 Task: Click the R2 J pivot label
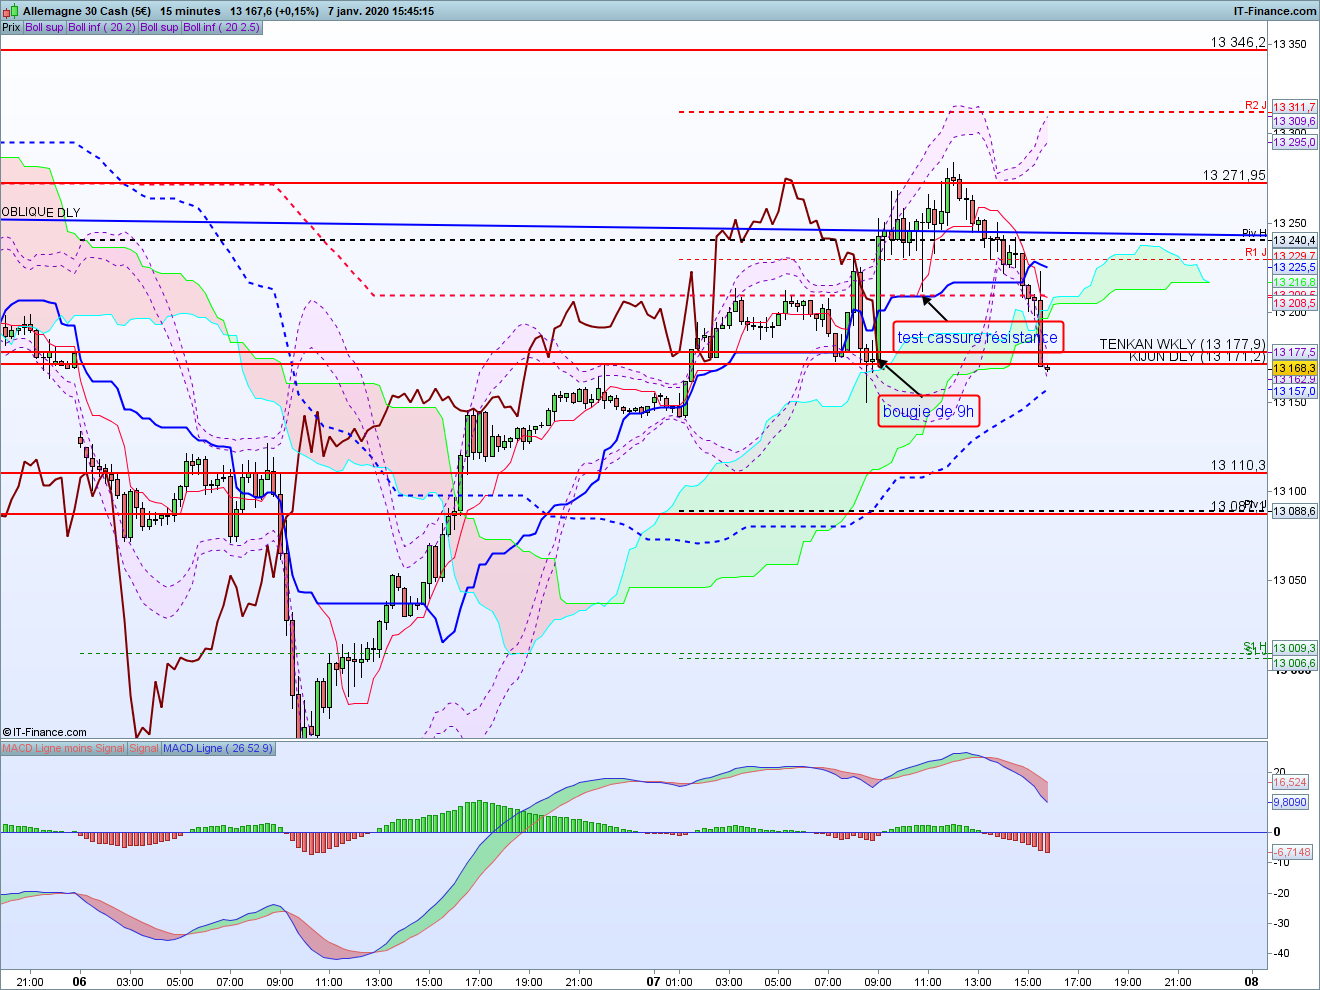(x=1255, y=105)
